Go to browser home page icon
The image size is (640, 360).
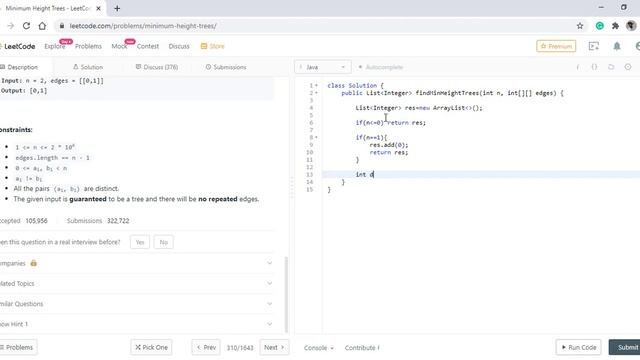pos(42,26)
